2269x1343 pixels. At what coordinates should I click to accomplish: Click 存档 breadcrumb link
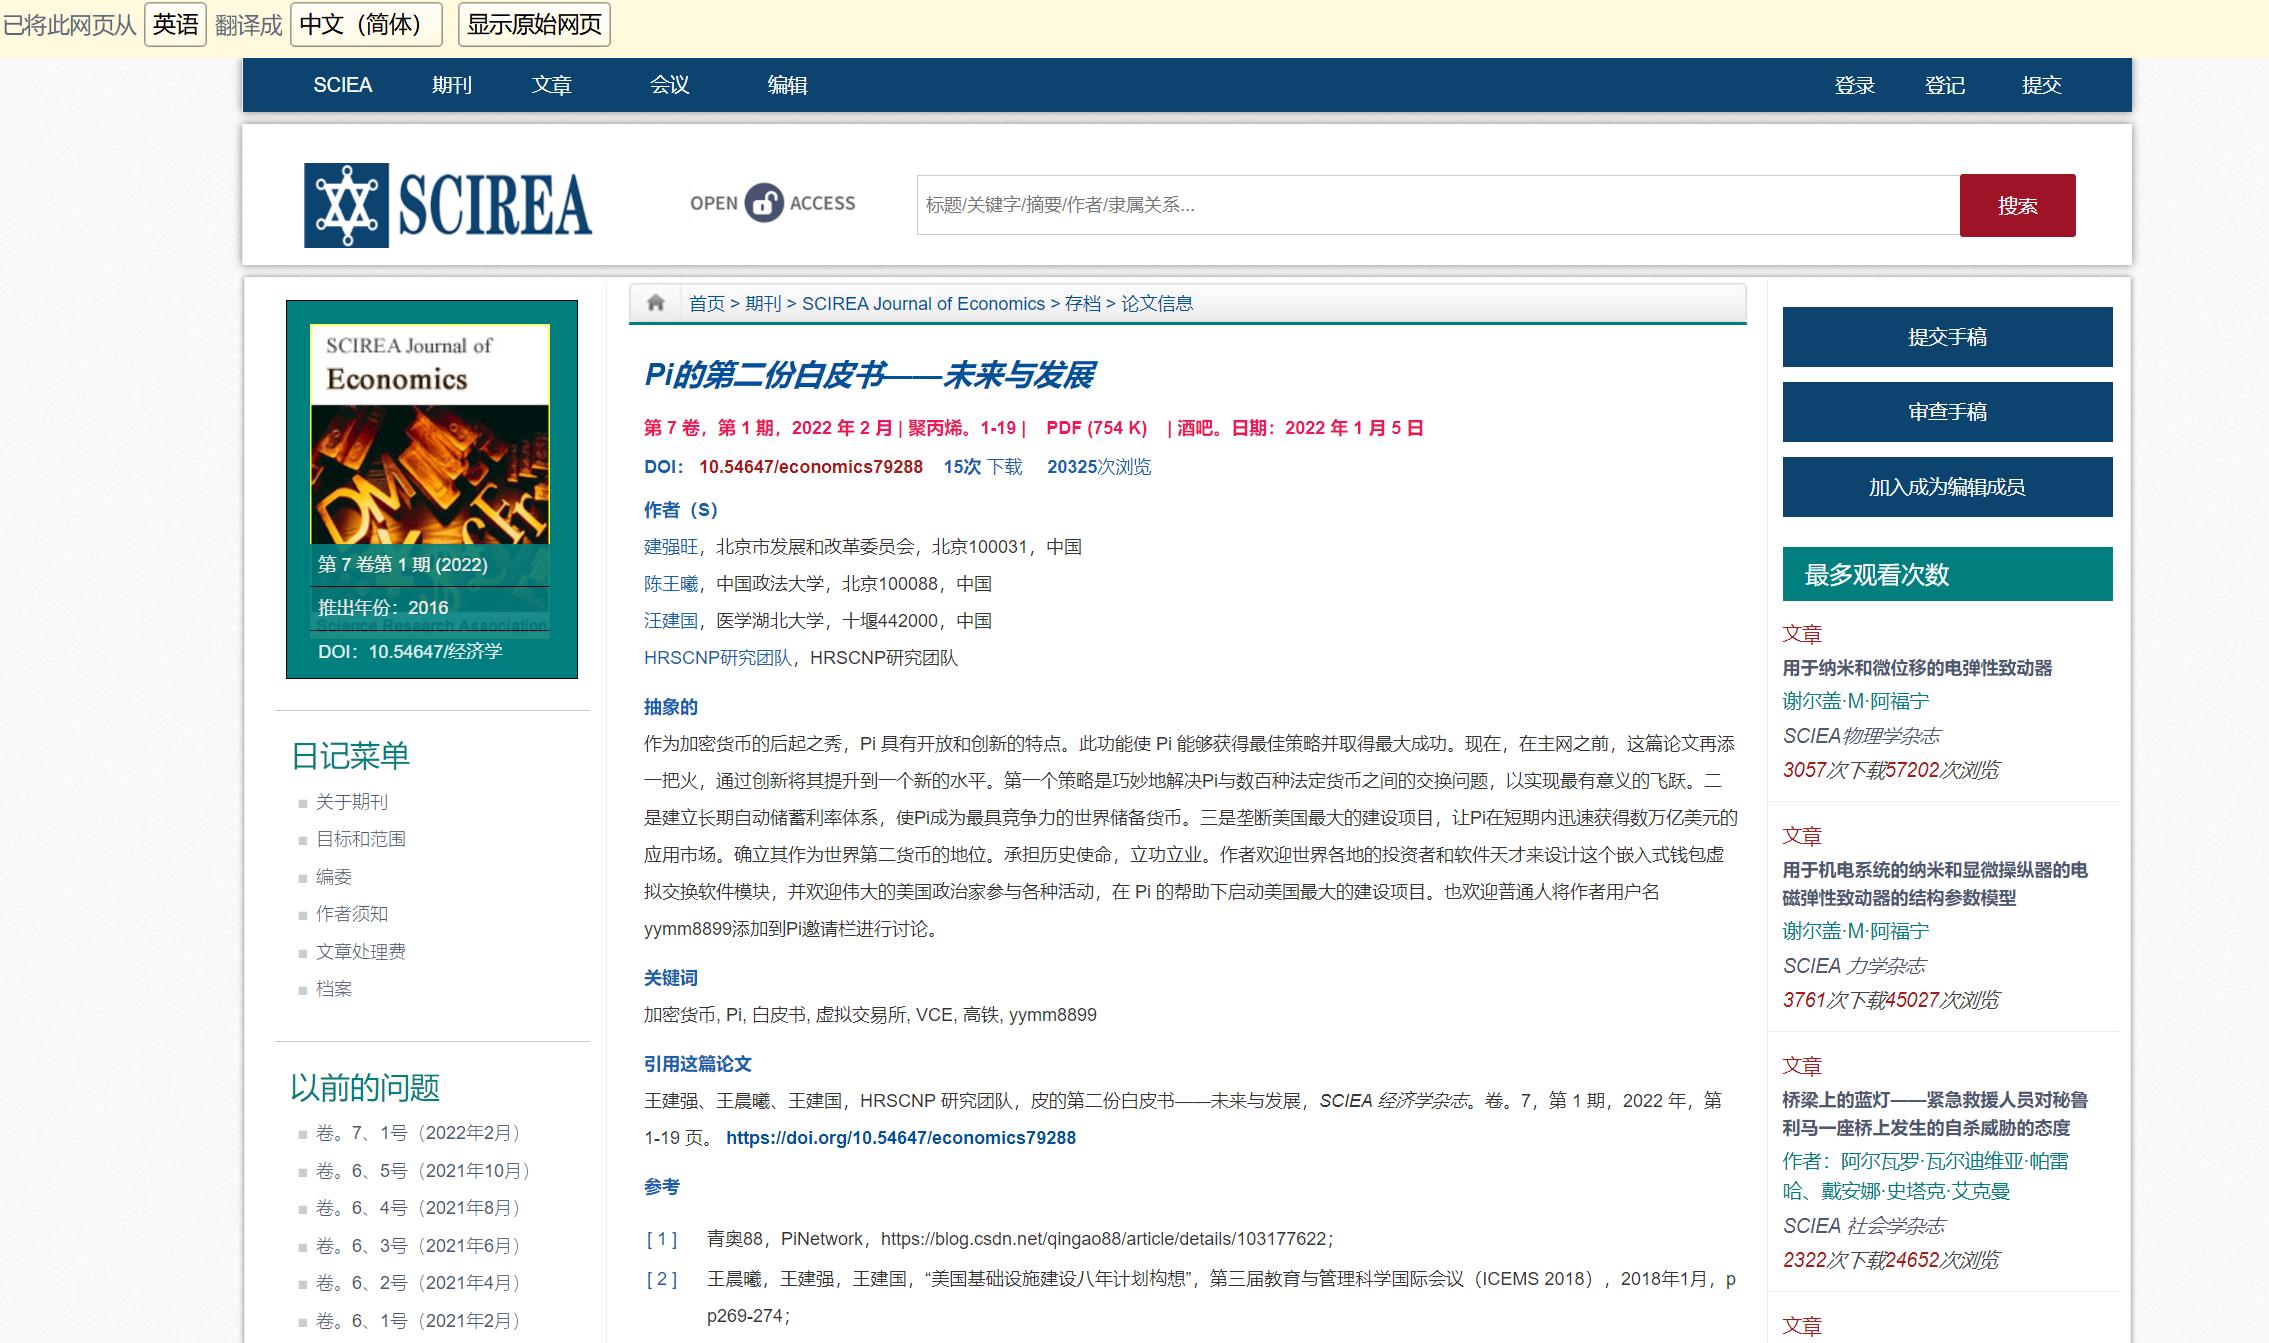(1082, 303)
